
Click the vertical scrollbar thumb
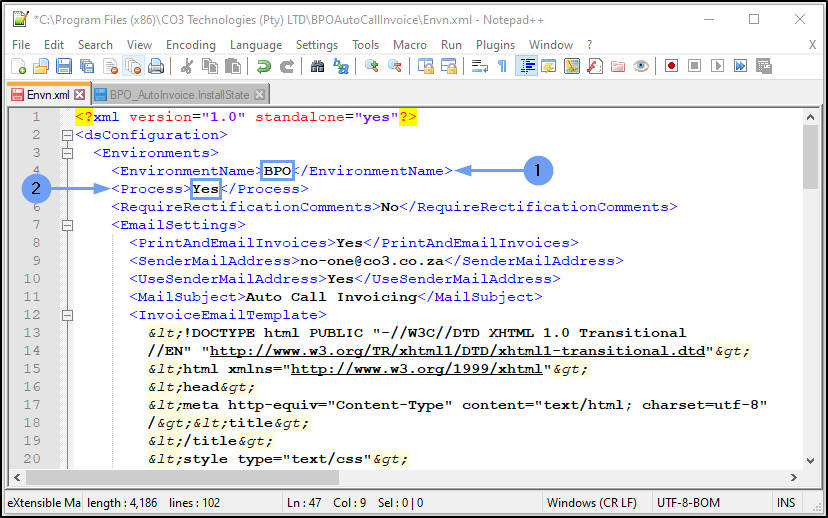pyautogui.click(x=810, y=155)
